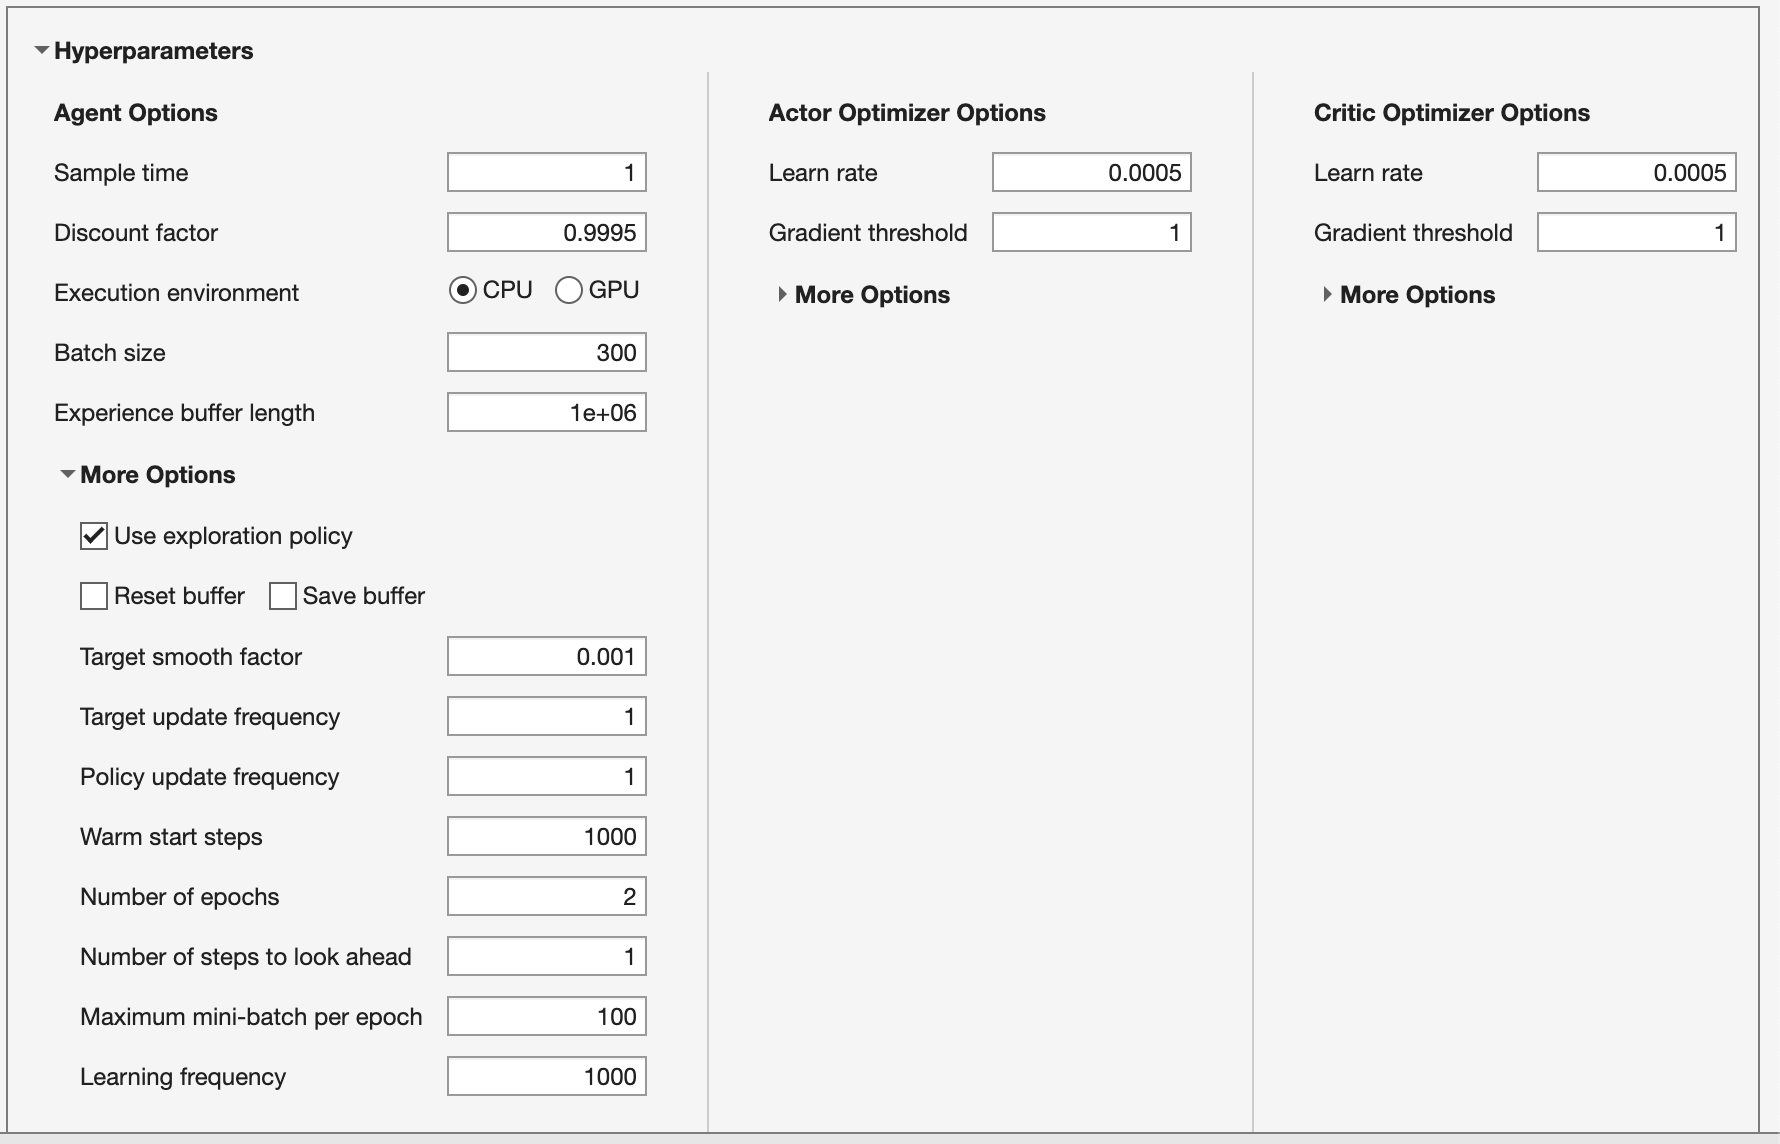
Task: Select the Number of epochs field
Action: [x=546, y=895]
